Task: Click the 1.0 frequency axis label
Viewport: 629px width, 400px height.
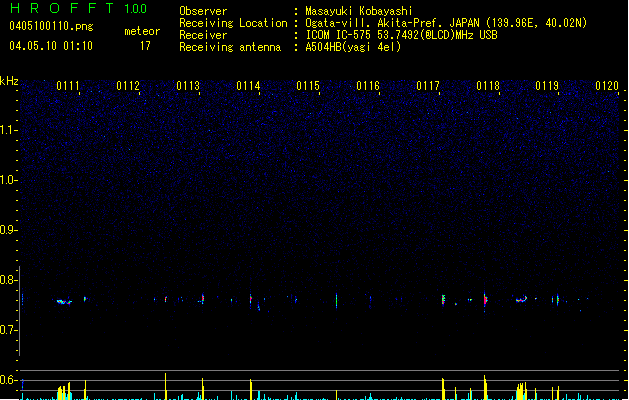Action: coord(8,180)
